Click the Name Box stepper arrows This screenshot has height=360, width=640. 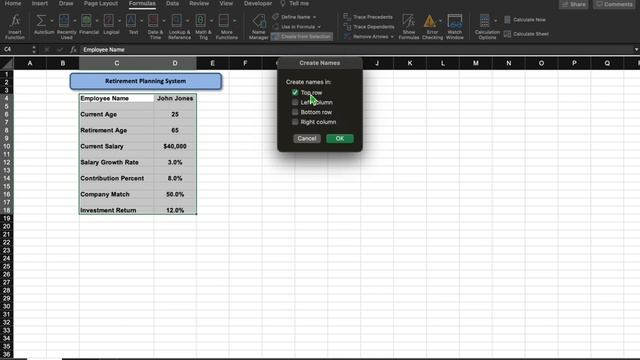point(34,49)
